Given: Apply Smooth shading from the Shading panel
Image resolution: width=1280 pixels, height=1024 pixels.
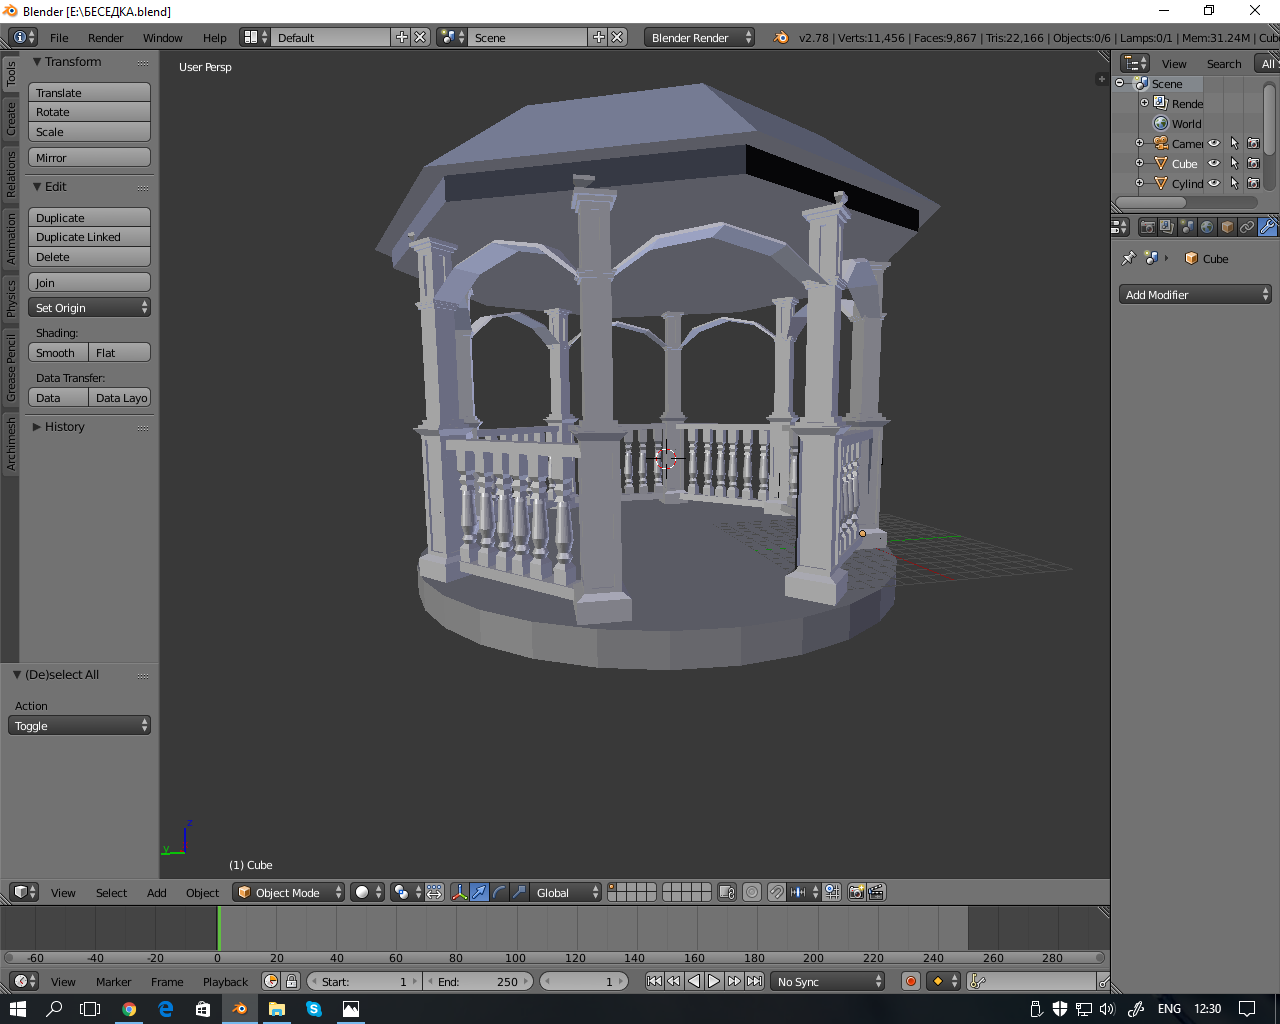Looking at the screenshot, I should pyautogui.click(x=57, y=352).
